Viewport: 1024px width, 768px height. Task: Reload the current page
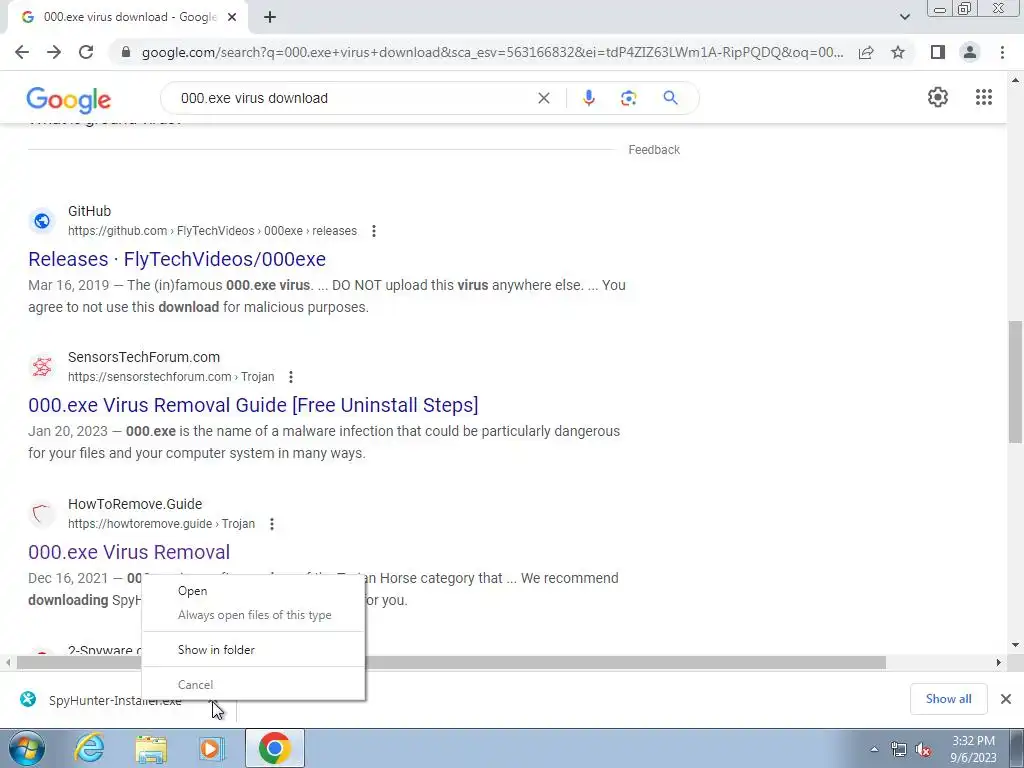coord(86,52)
